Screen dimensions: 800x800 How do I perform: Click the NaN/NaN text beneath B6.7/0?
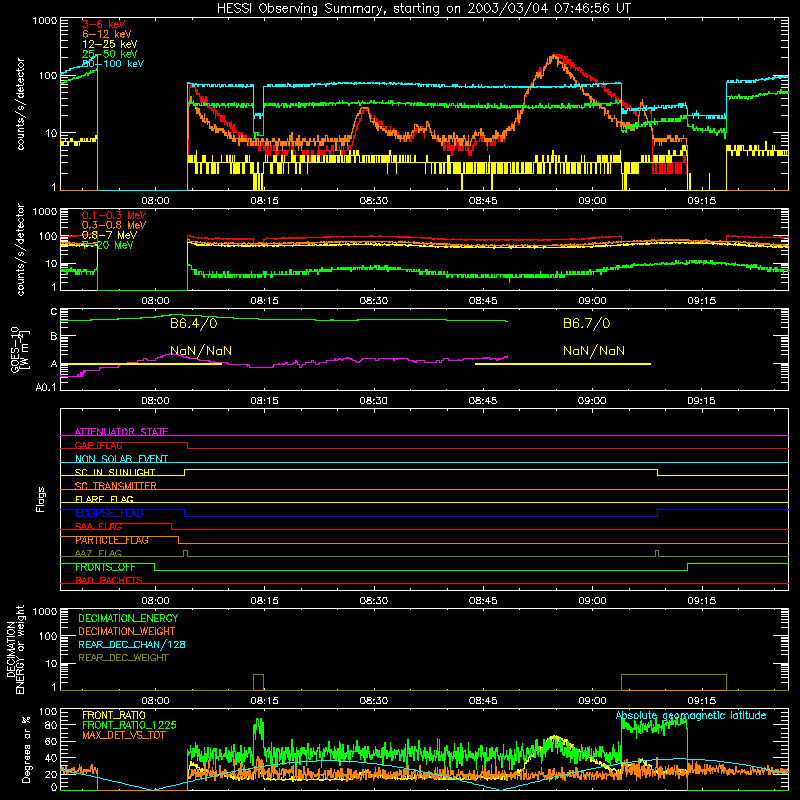point(594,351)
